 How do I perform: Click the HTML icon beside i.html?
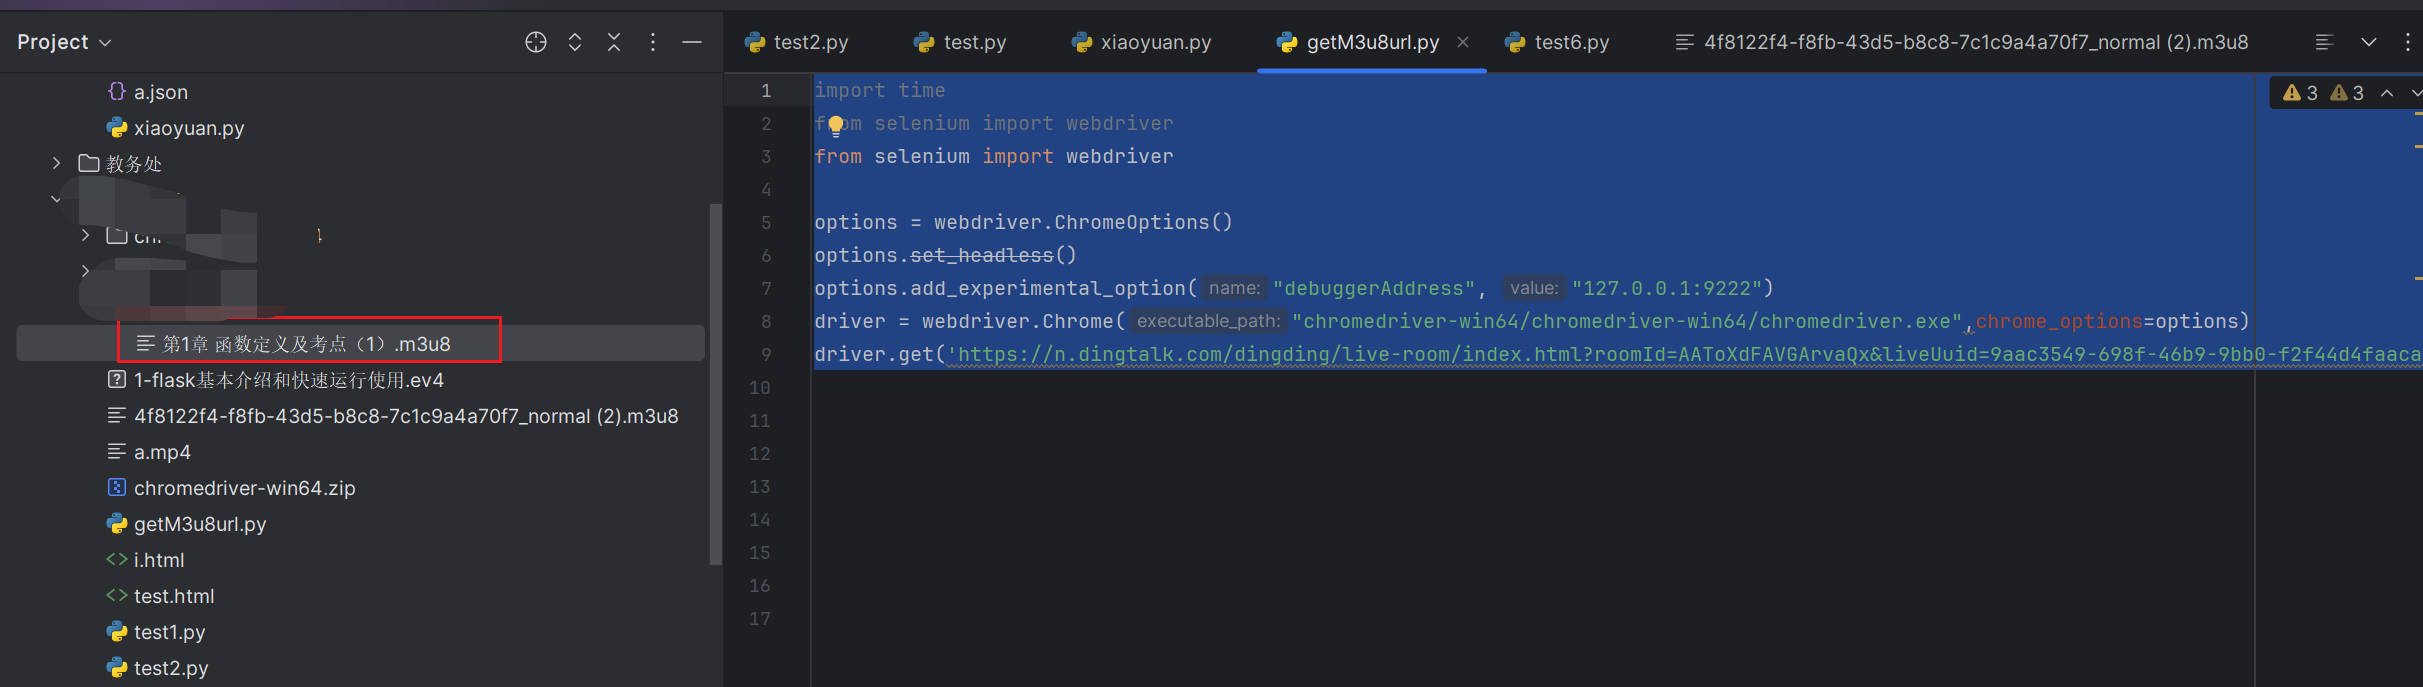click(x=117, y=559)
